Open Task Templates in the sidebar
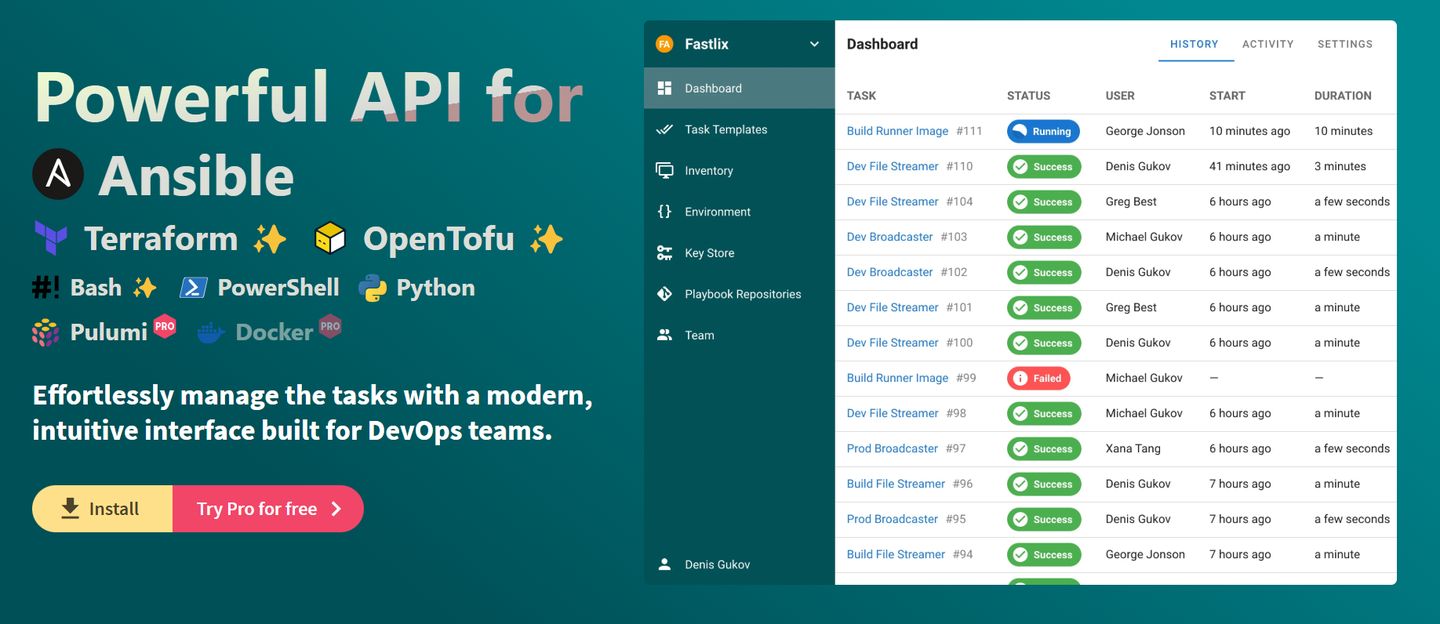The image size is (1440, 624). [x=739, y=129]
